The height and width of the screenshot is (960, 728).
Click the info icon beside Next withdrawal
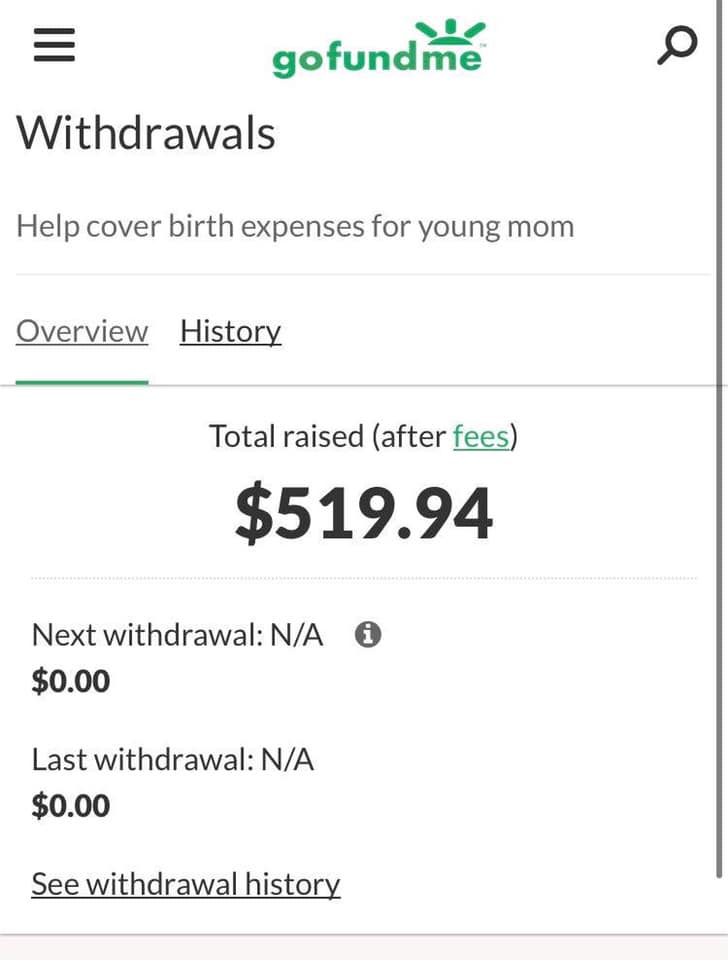[x=368, y=634]
